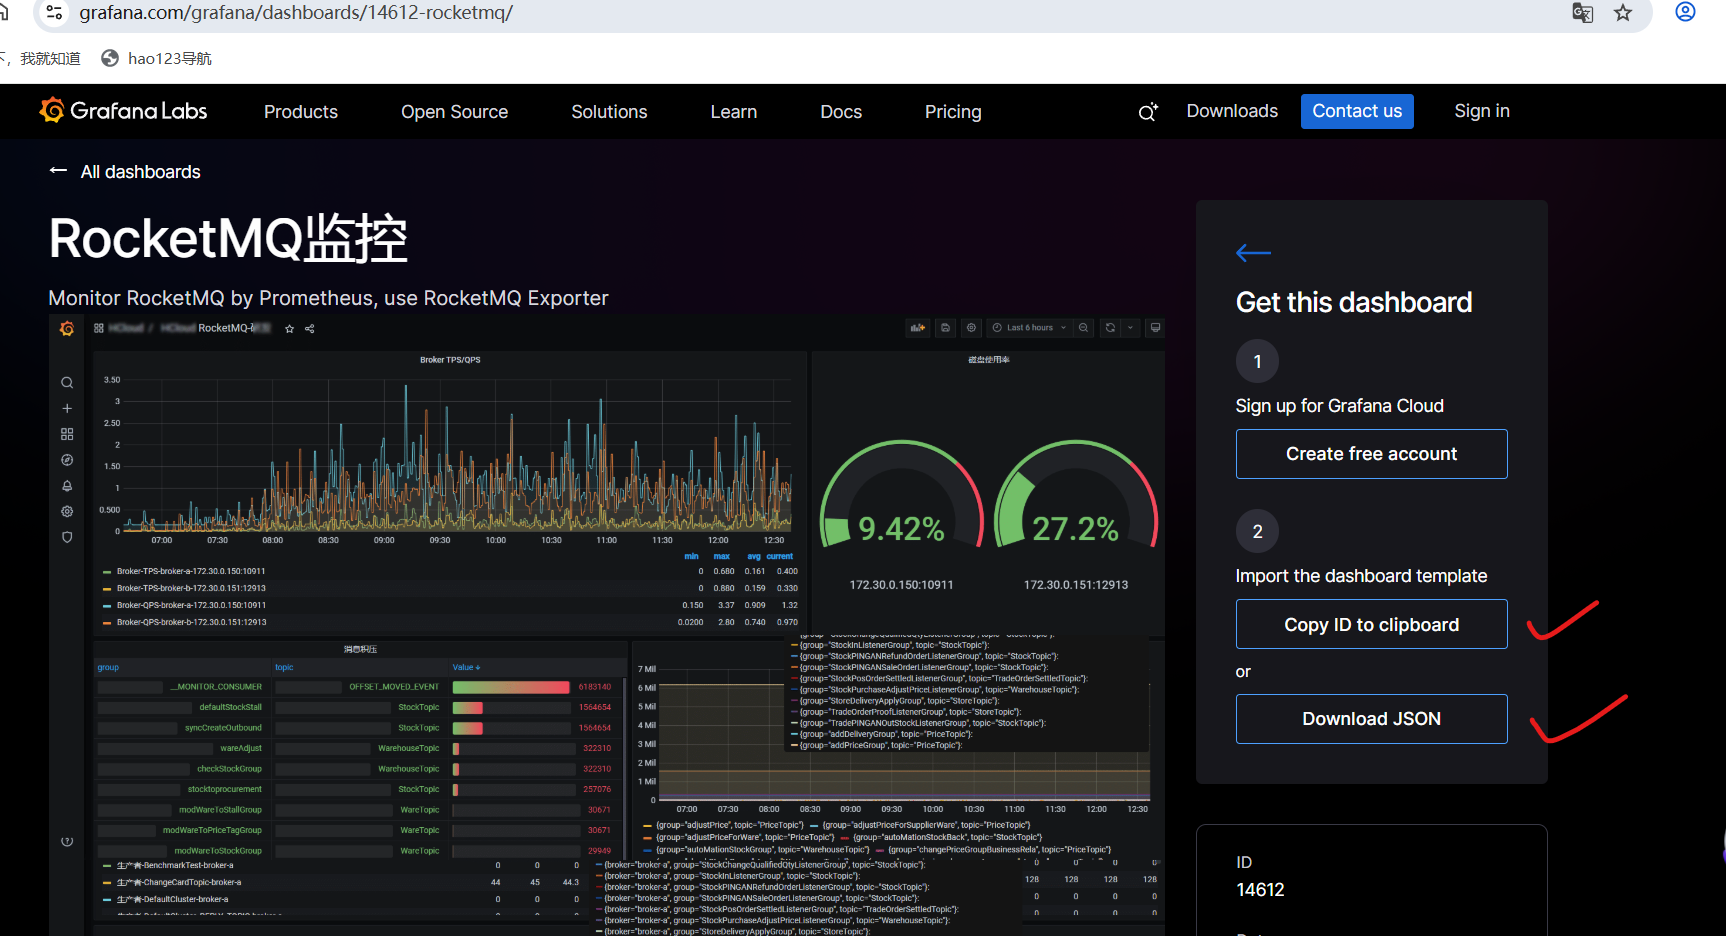Viewport: 1726px width, 936px height.
Task: Click the Add panel icon in dashboard toolbar
Action: 918,327
